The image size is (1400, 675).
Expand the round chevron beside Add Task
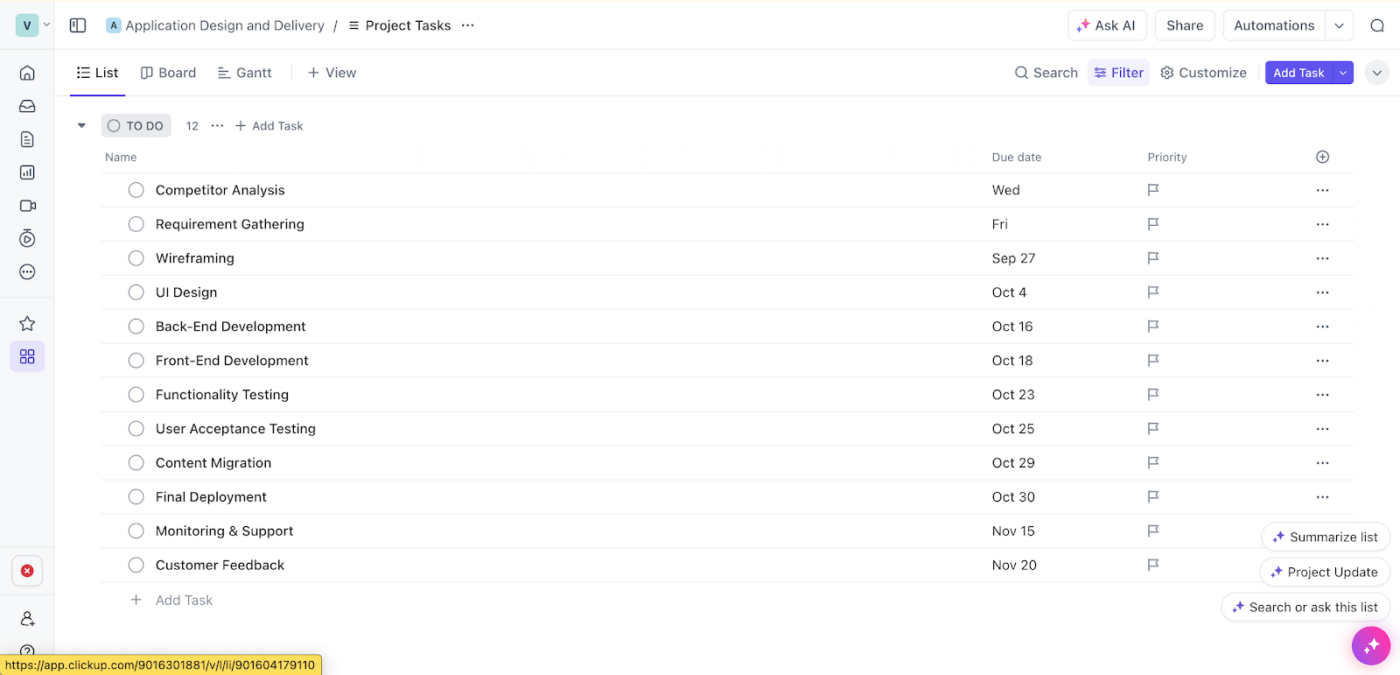(x=1377, y=73)
